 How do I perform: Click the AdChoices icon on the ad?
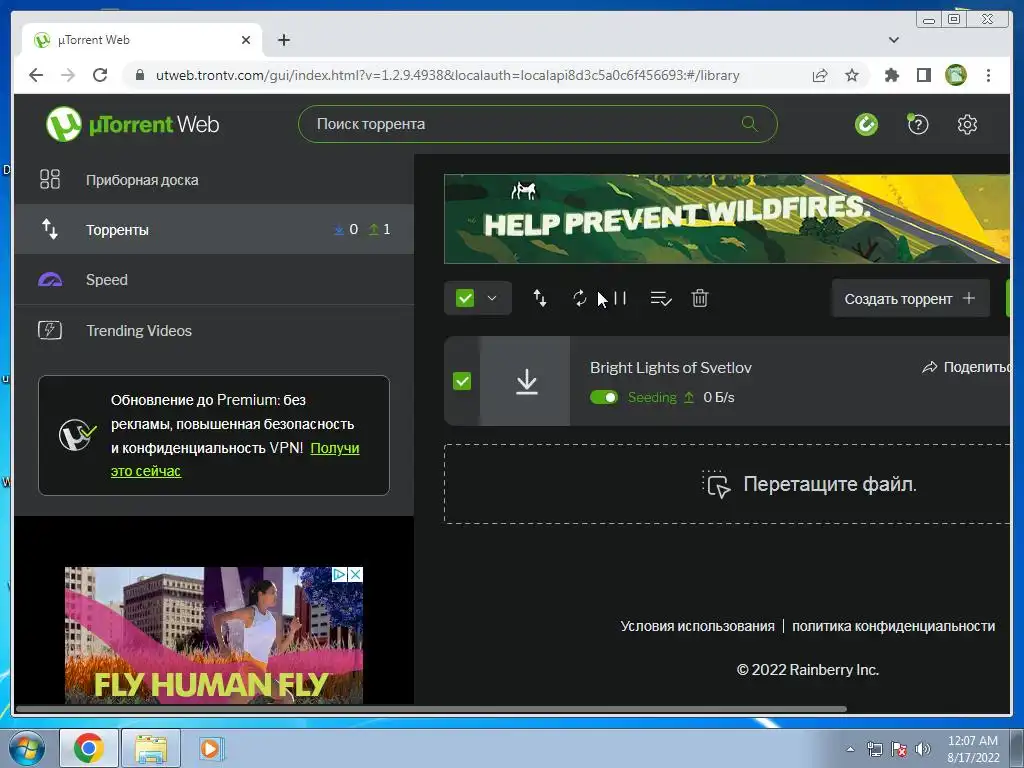tap(340, 575)
